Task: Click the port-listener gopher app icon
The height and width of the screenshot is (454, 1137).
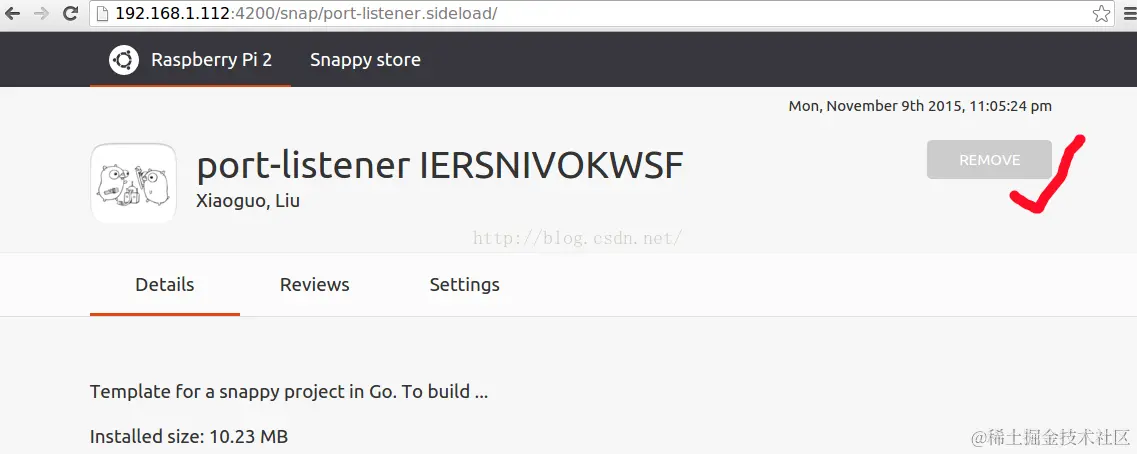Action: [133, 183]
